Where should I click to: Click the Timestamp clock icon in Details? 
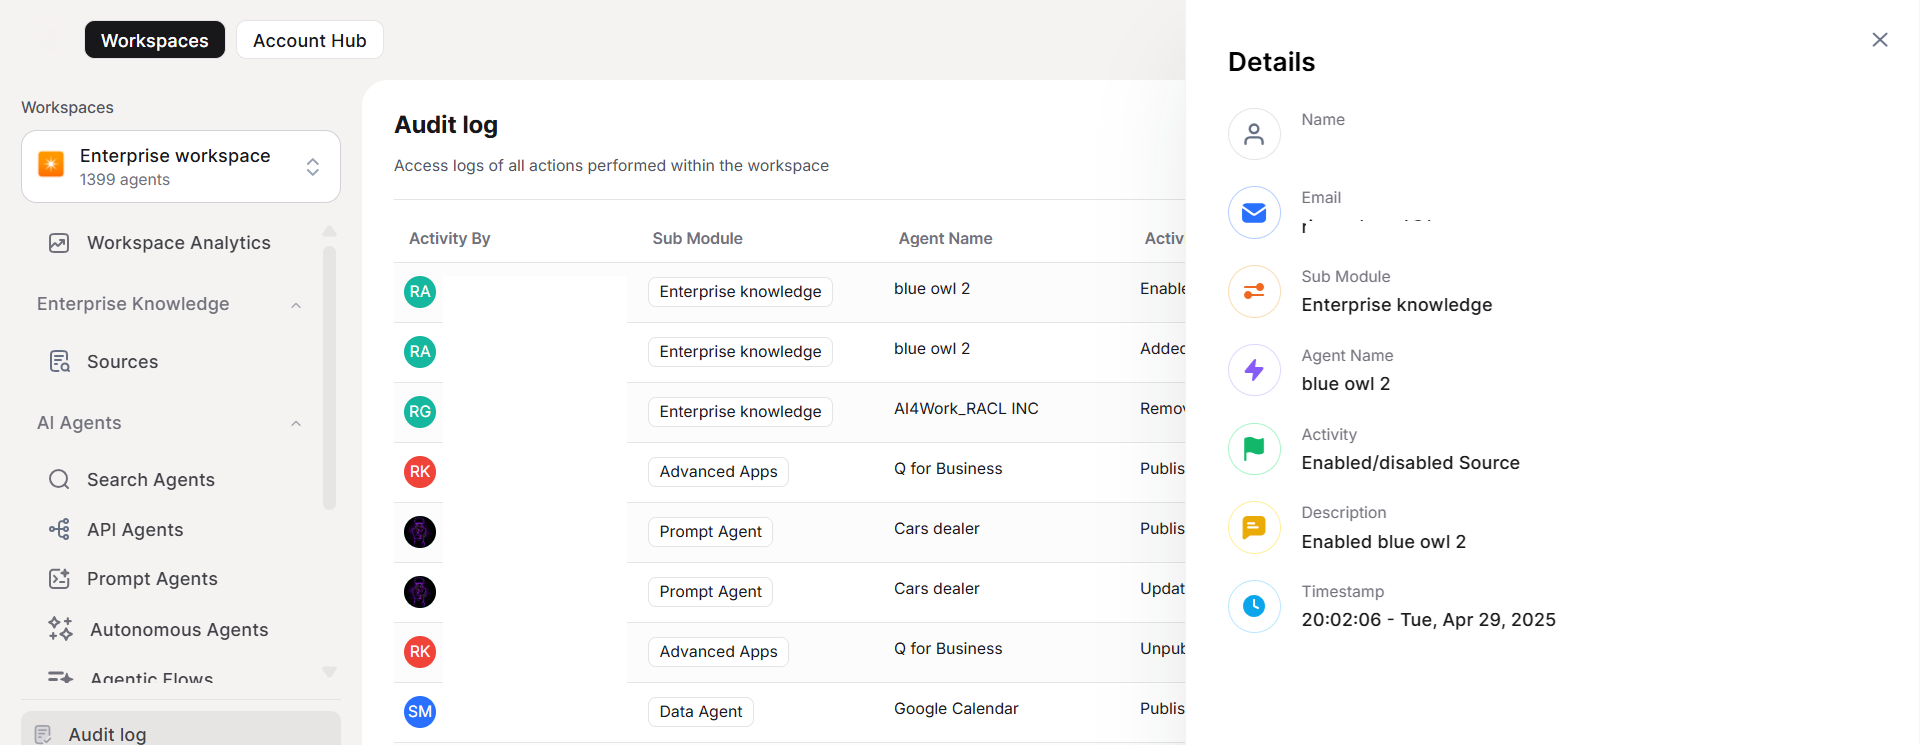click(1254, 606)
